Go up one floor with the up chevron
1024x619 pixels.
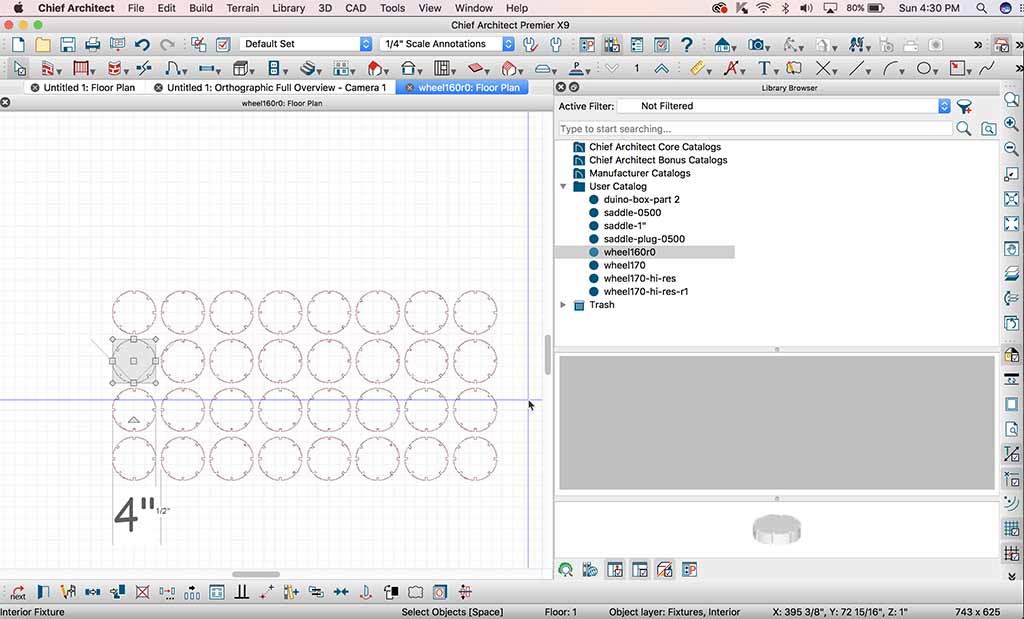pyautogui.click(x=661, y=68)
